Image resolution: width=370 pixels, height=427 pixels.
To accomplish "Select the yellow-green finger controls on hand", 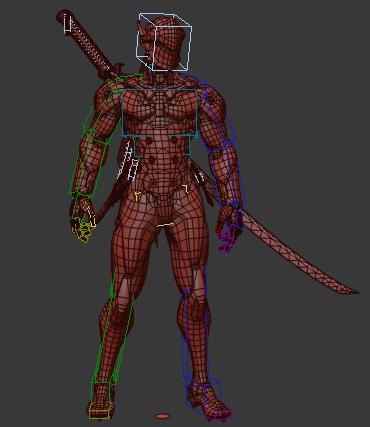I will (x=82, y=229).
